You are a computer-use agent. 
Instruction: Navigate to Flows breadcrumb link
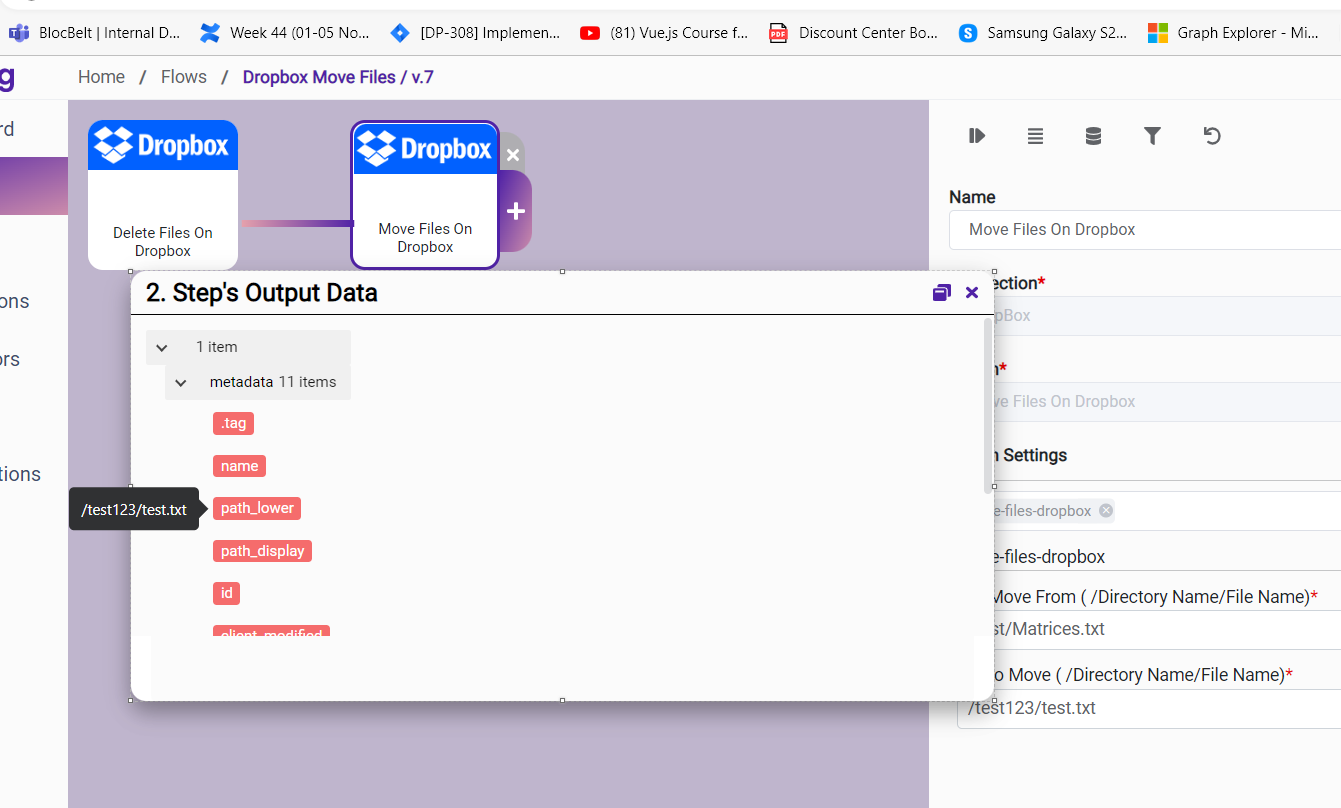pyautogui.click(x=184, y=77)
